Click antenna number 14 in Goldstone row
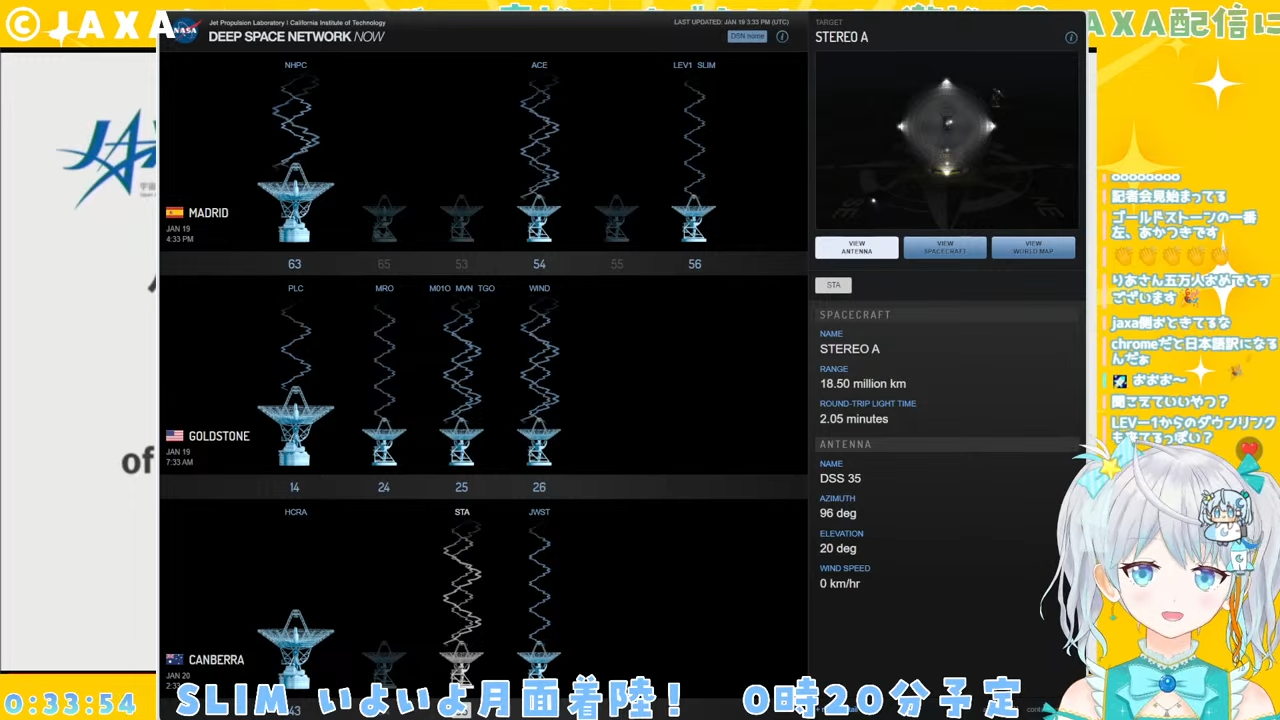The height and width of the screenshot is (720, 1280). [x=294, y=488]
